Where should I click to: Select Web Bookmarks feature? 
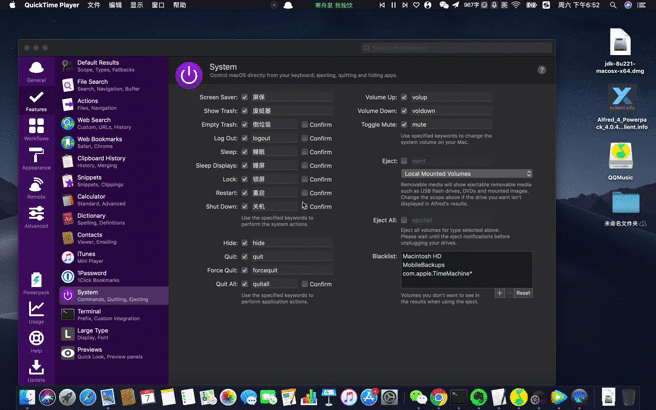point(114,142)
